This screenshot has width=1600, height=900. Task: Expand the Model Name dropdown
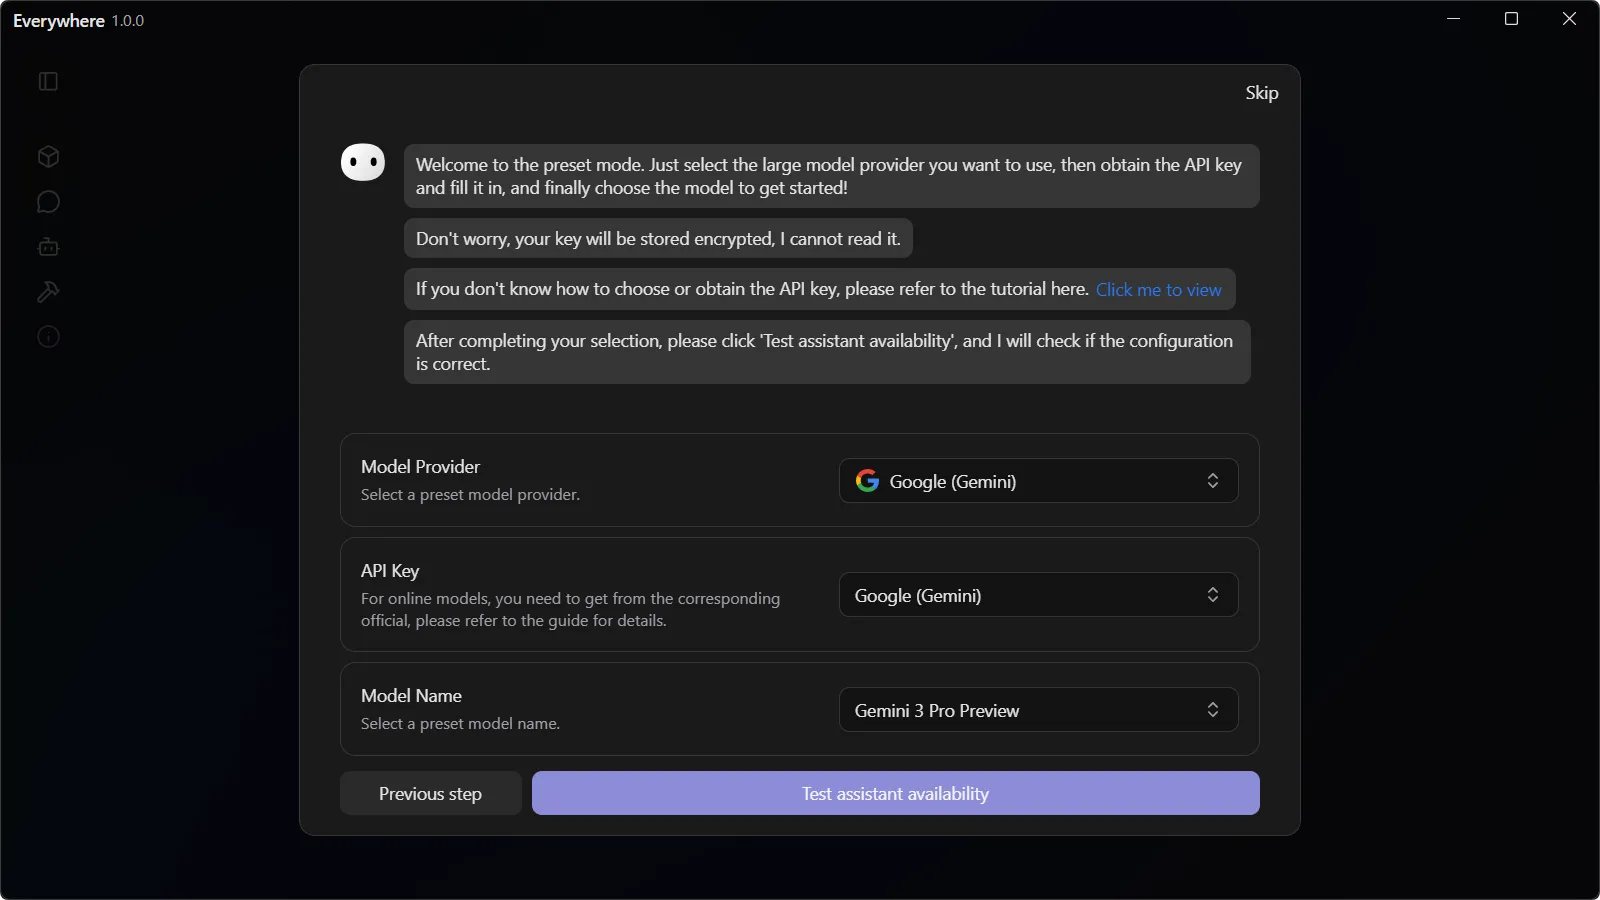tap(1038, 710)
